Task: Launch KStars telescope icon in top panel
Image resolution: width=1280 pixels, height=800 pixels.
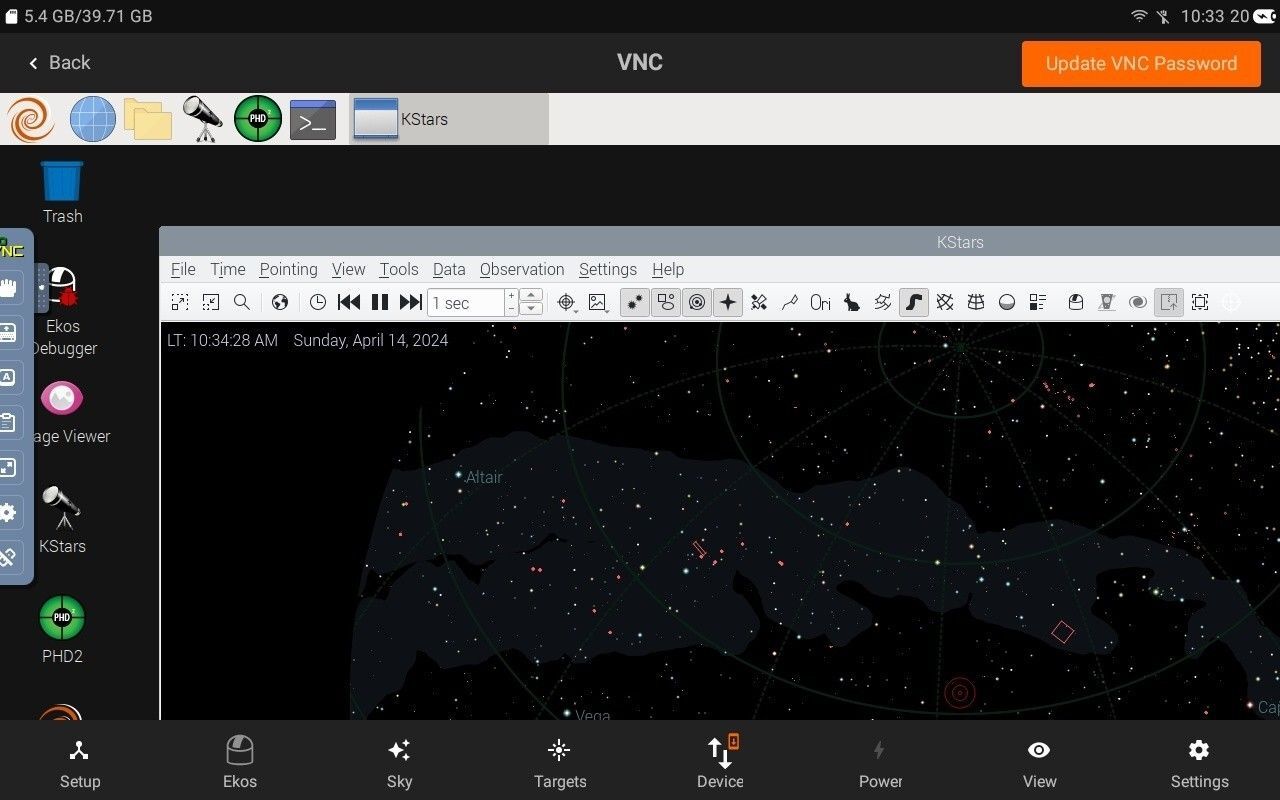Action: [203, 119]
